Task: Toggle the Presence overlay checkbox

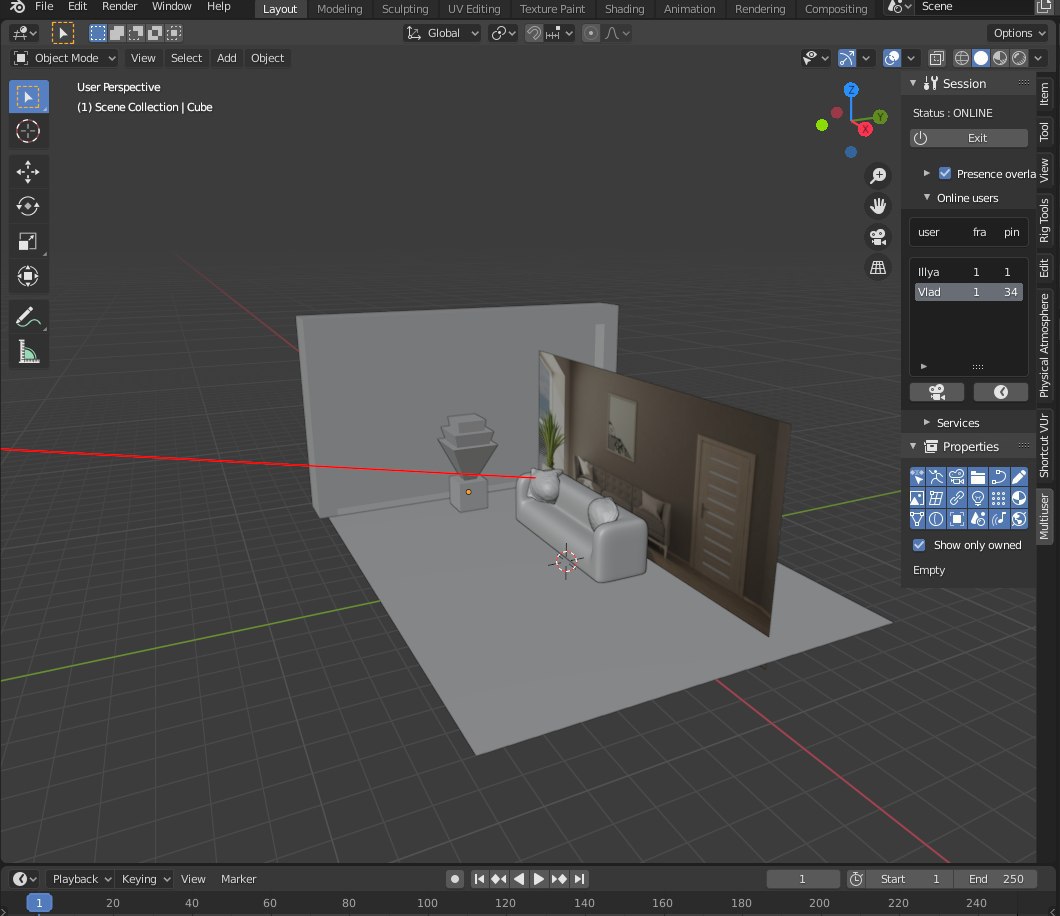Action: coord(945,174)
